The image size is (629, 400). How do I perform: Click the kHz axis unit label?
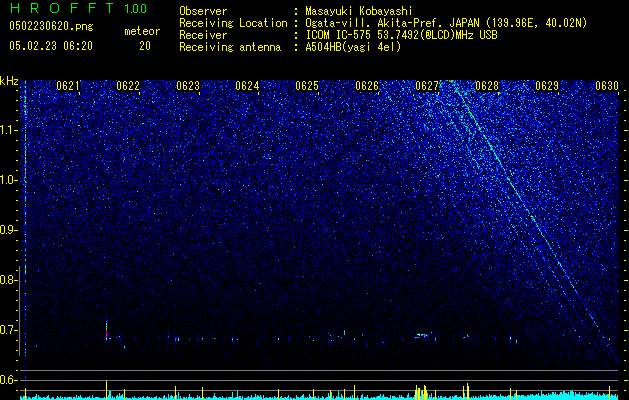(x=9, y=81)
